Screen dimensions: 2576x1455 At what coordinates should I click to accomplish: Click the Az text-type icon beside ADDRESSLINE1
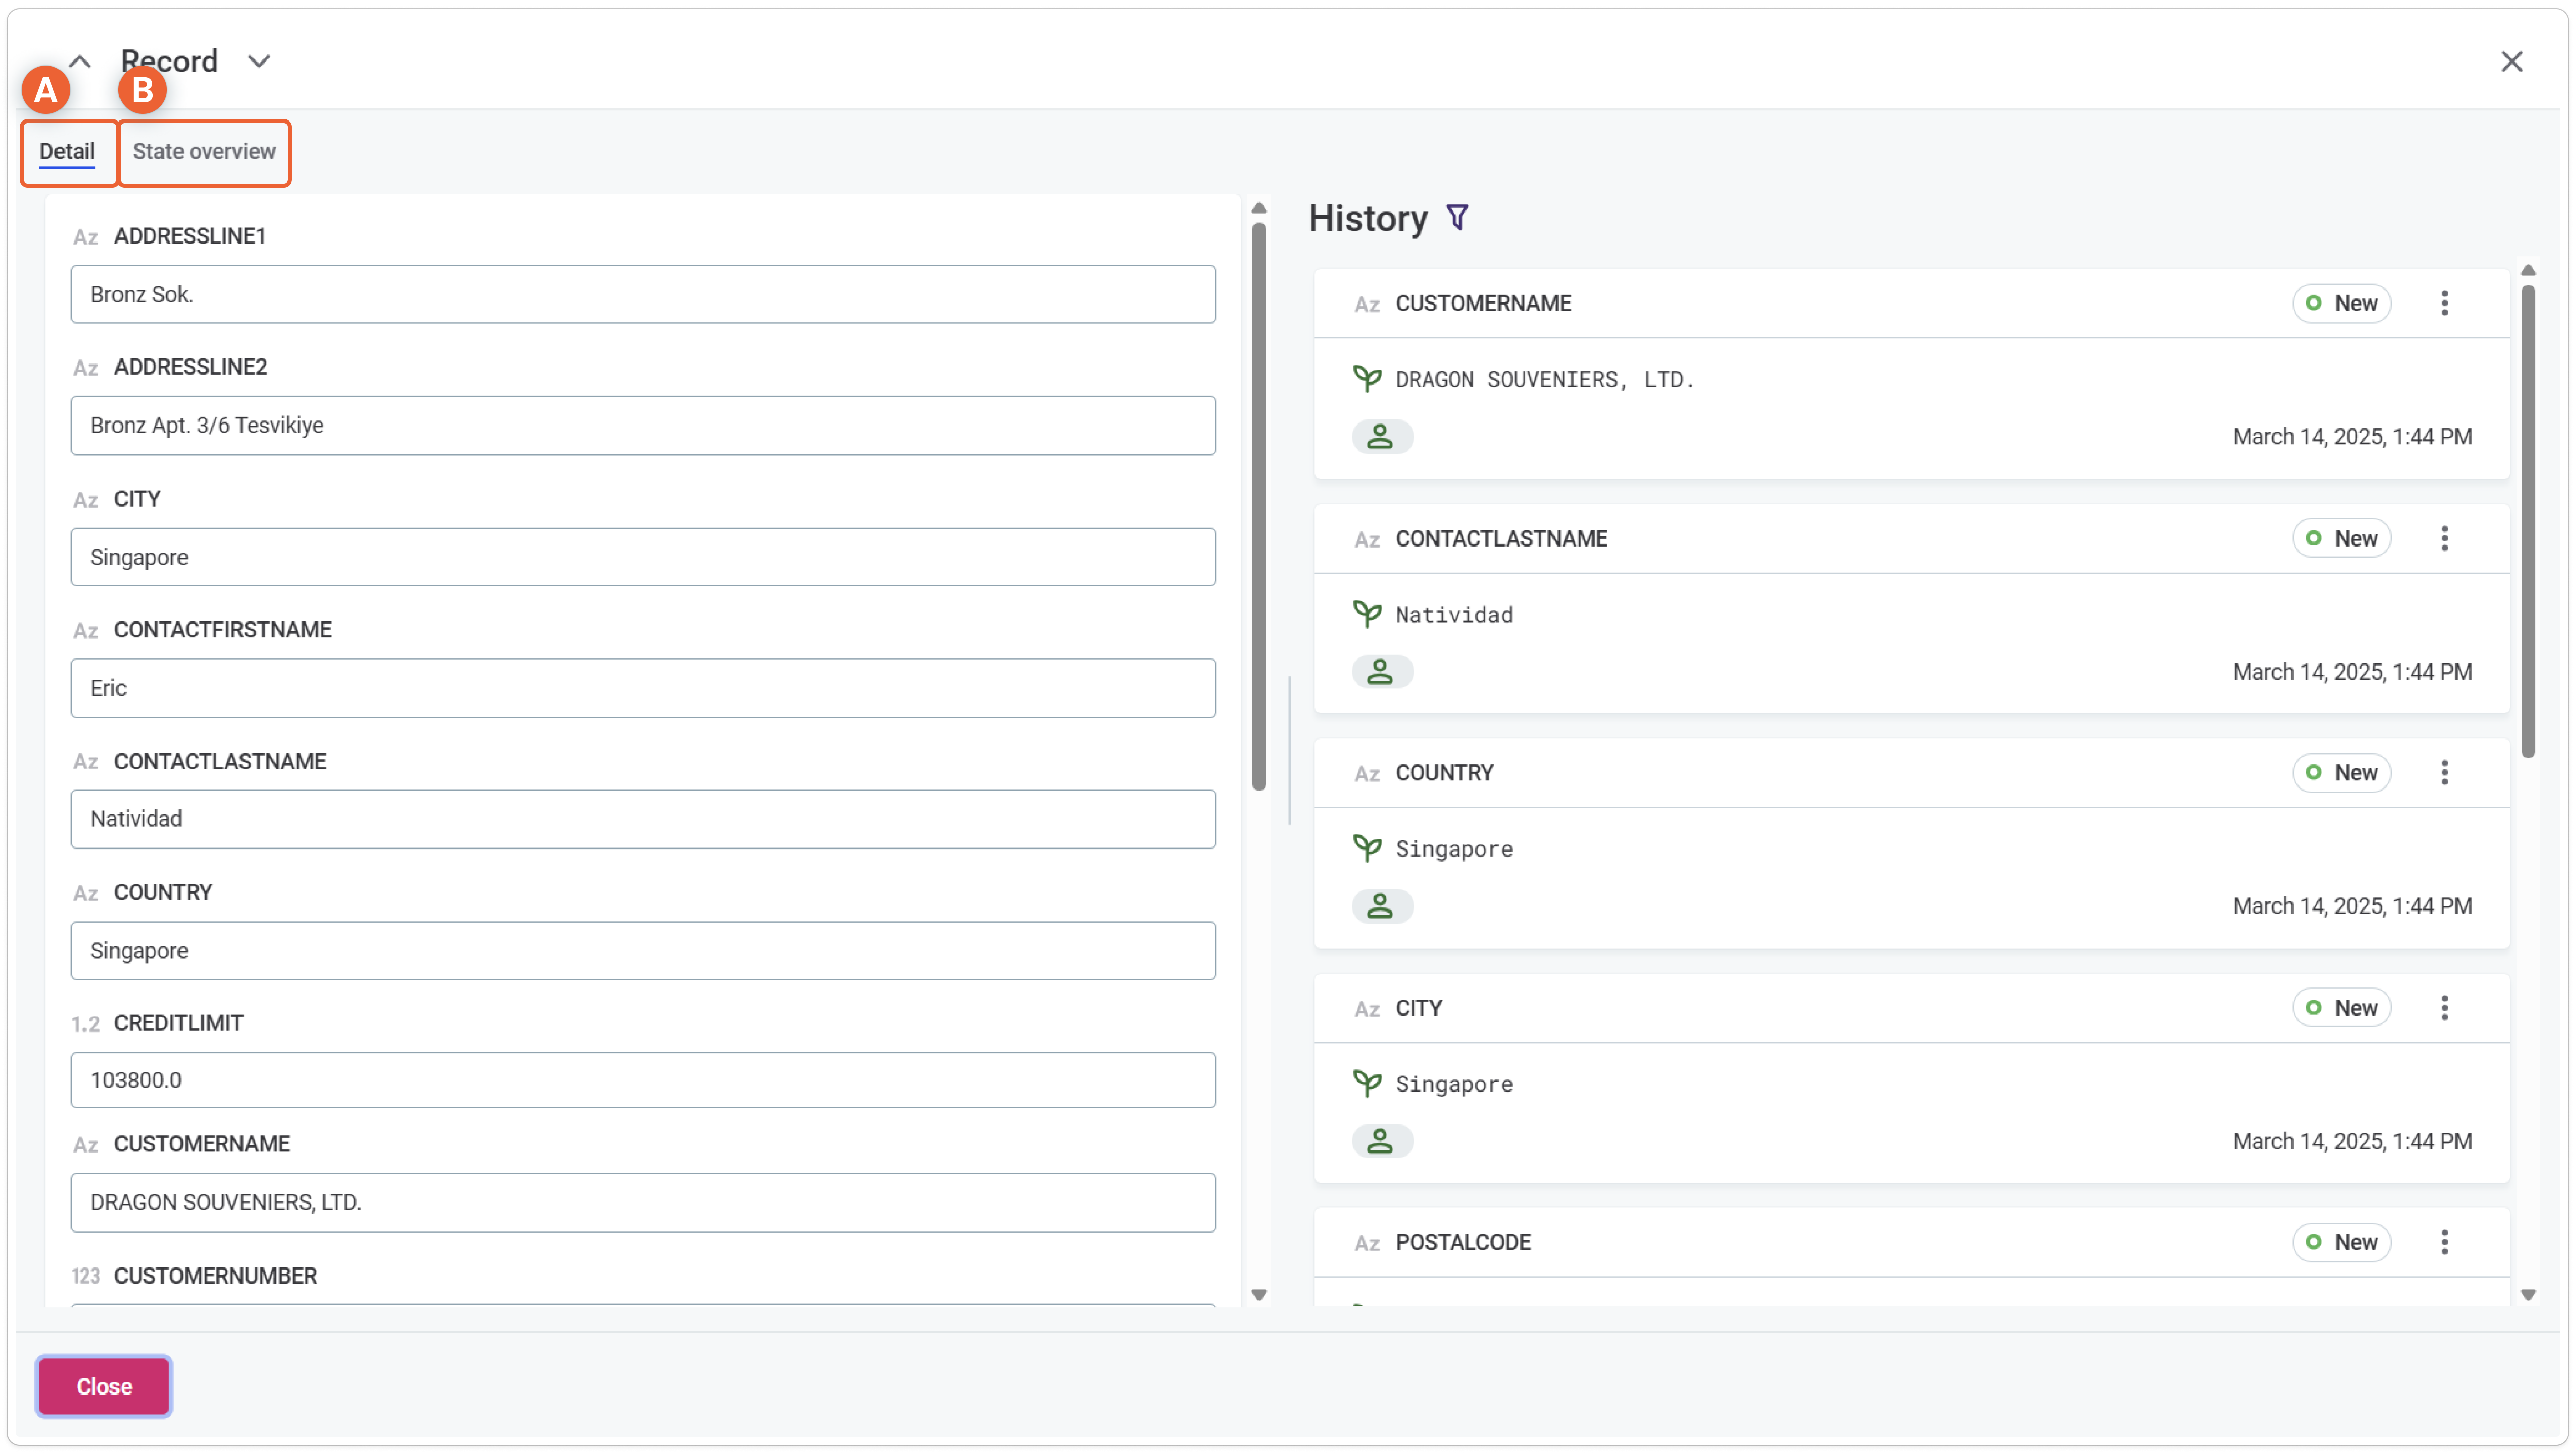click(85, 237)
